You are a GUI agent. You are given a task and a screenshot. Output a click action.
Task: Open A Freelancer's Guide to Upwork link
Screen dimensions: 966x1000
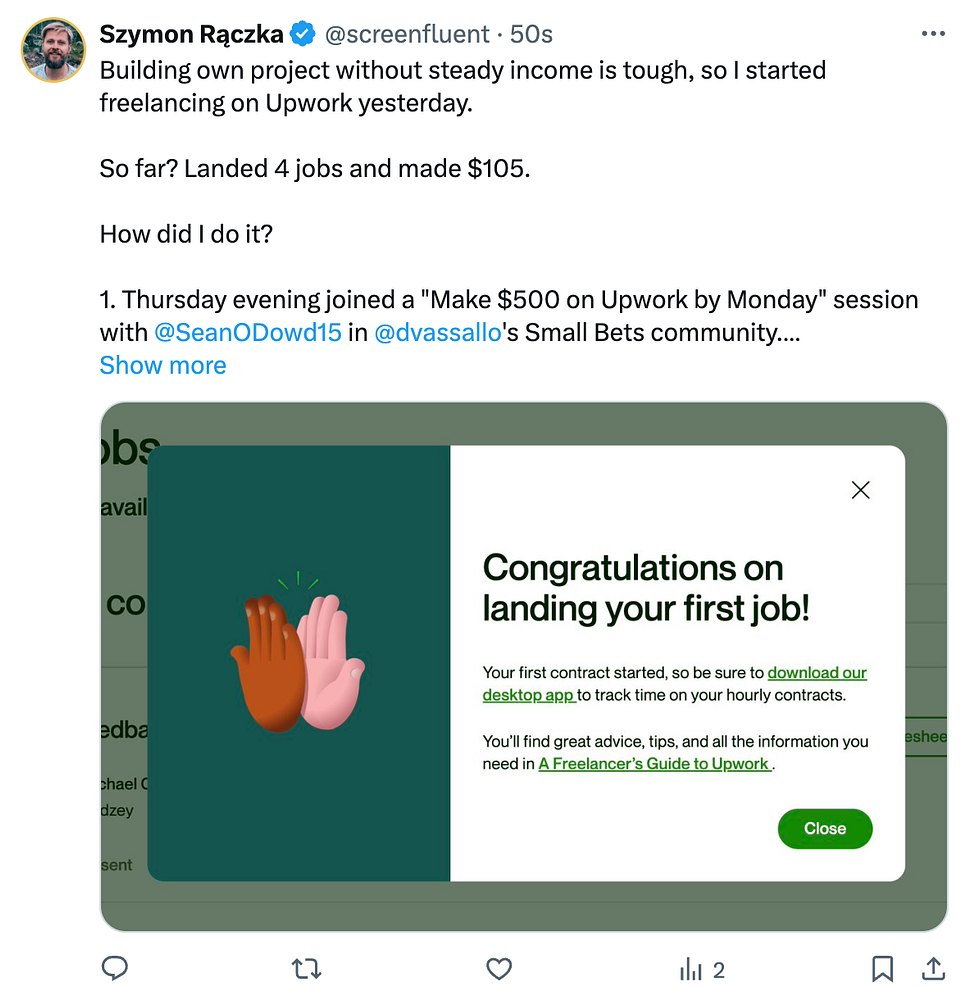point(655,764)
